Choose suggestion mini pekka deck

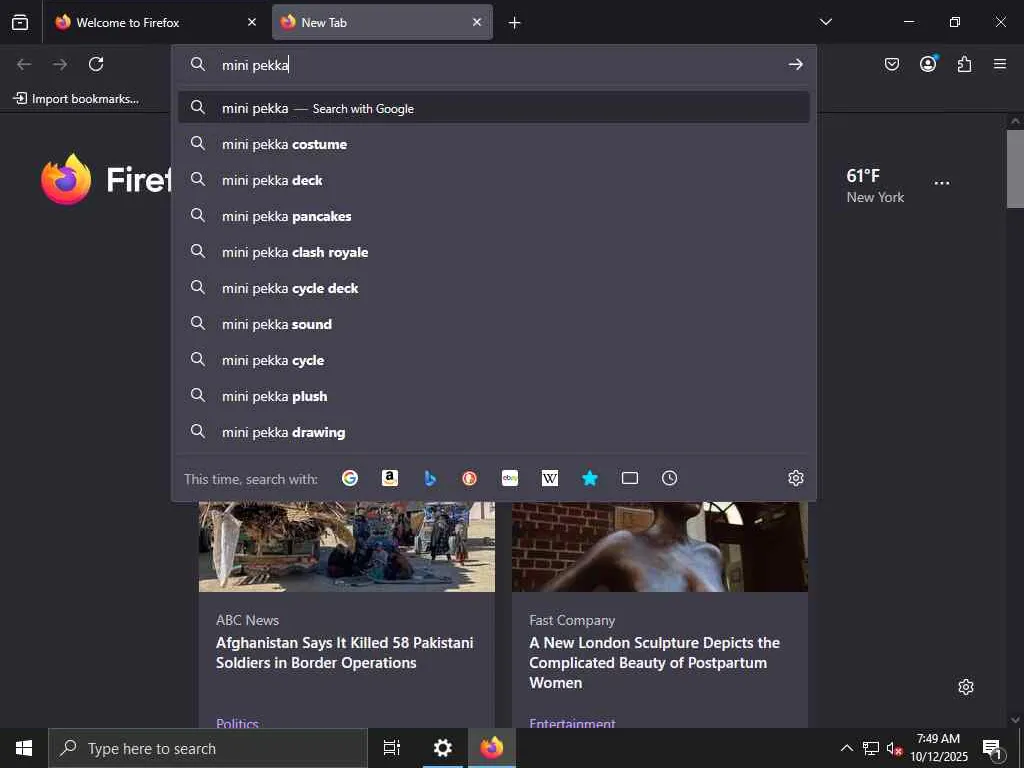494,180
